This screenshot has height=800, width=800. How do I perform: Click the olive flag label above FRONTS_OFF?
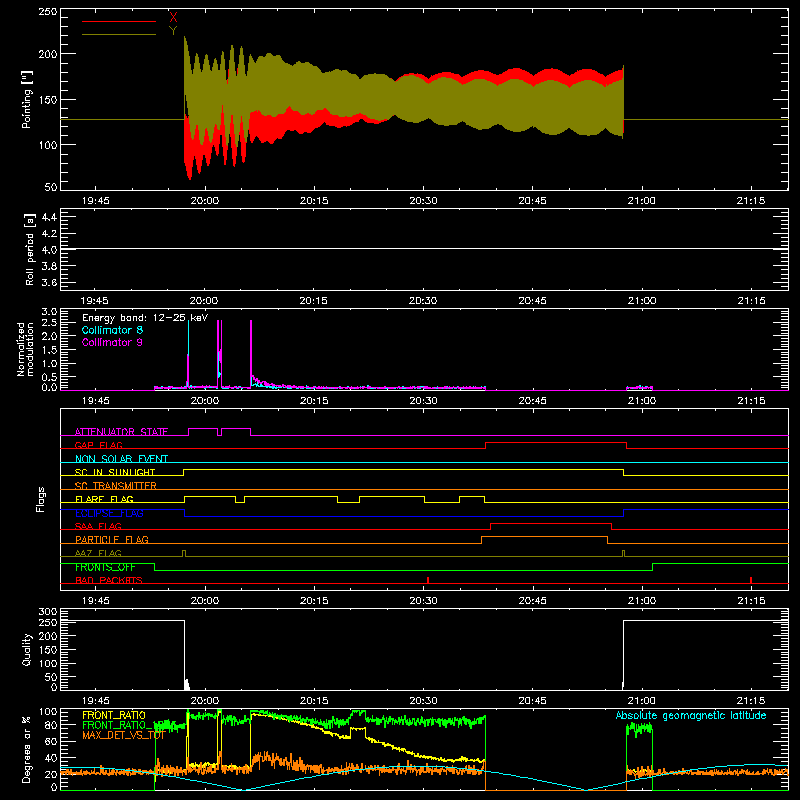[x=98, y=553]
